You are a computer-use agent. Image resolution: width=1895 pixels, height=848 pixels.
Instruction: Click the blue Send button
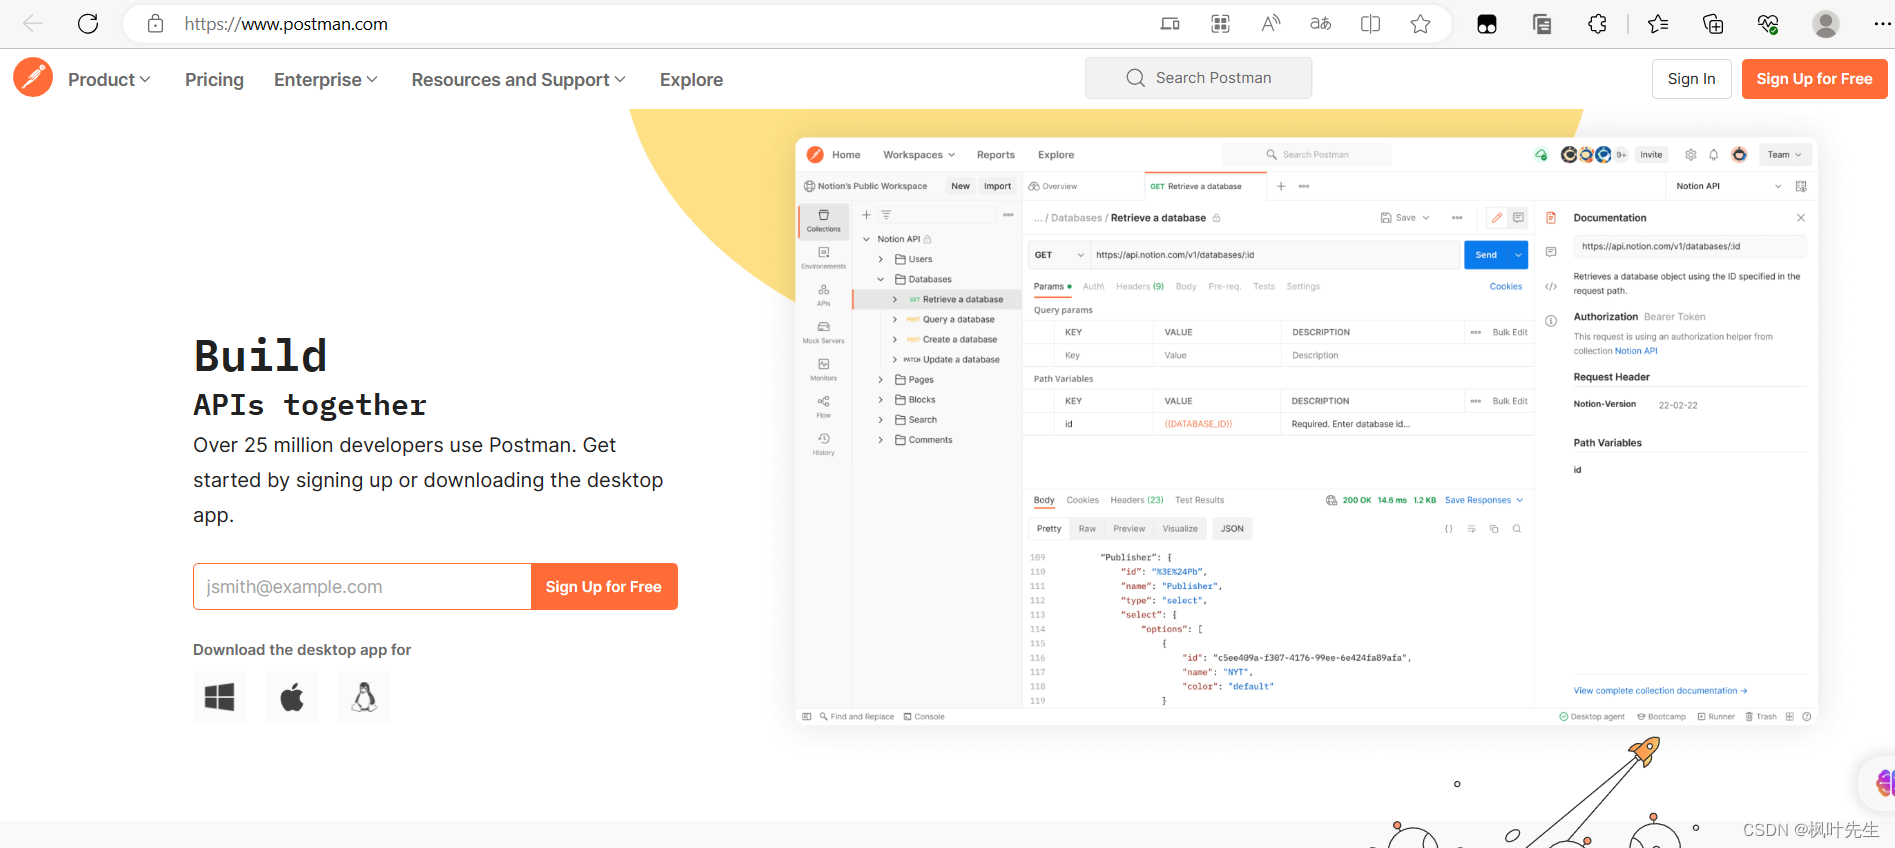[x=1486, y=255]
